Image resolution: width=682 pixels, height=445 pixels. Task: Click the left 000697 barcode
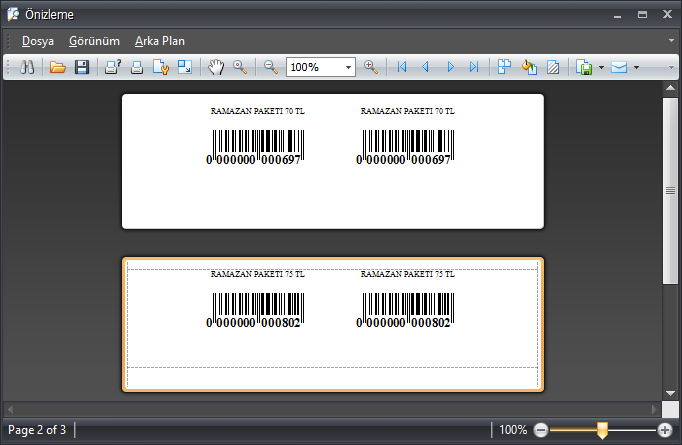point(255,147)
